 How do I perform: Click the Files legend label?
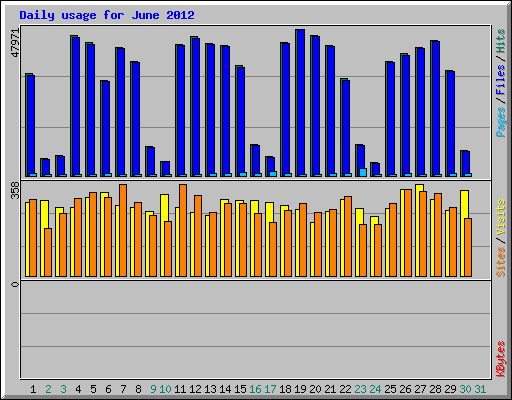point(501,79)
